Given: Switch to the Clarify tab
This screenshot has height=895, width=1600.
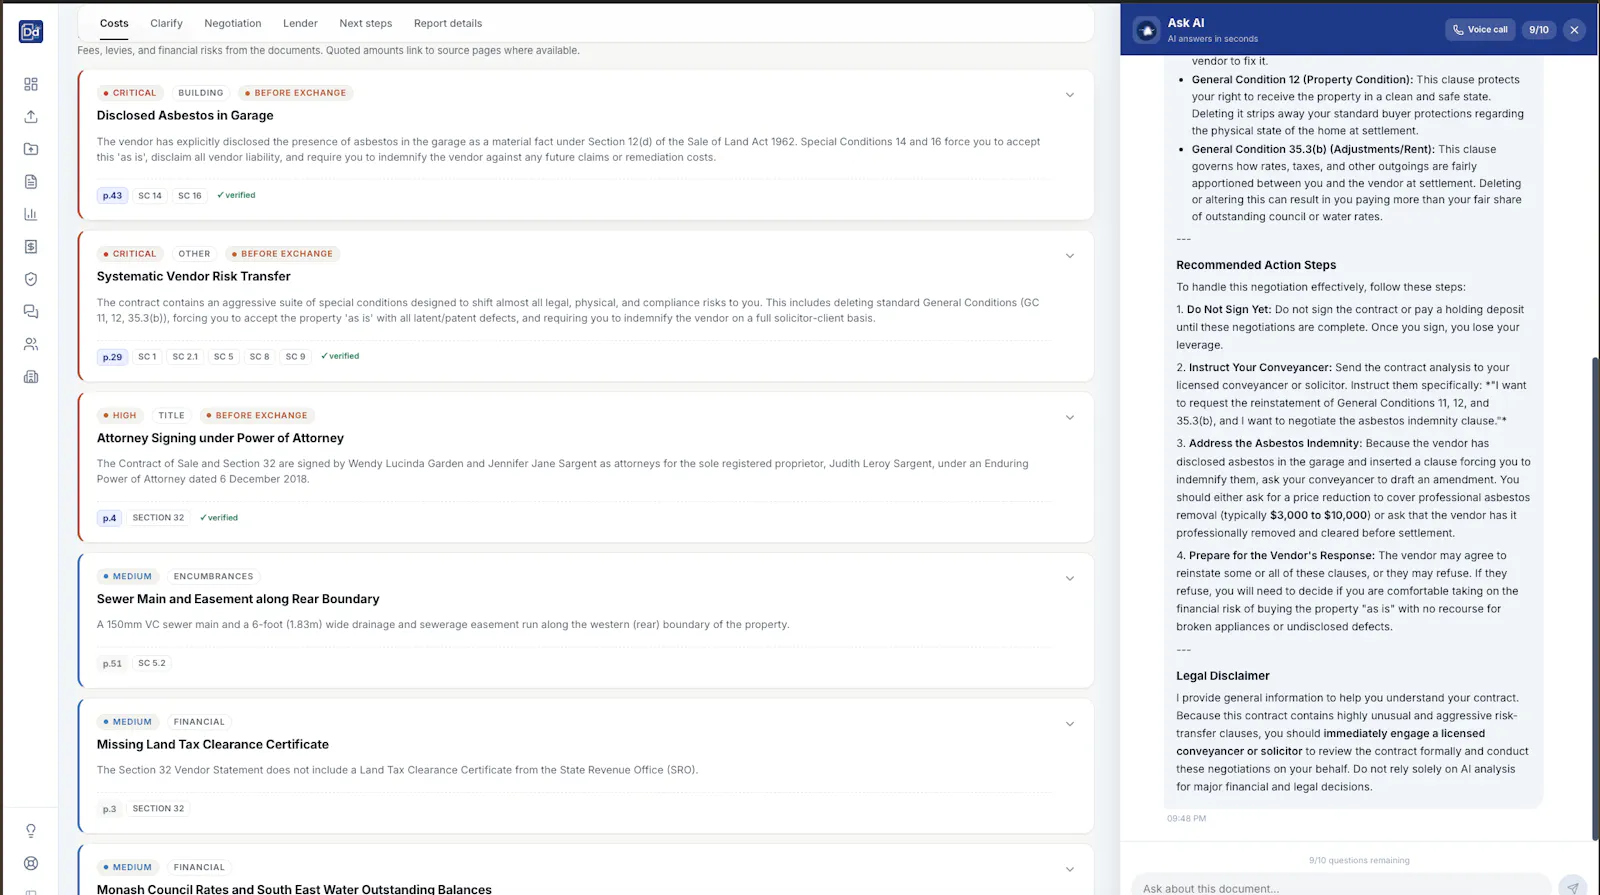Looking at the screenshot, I should click(x=166, y=23).
